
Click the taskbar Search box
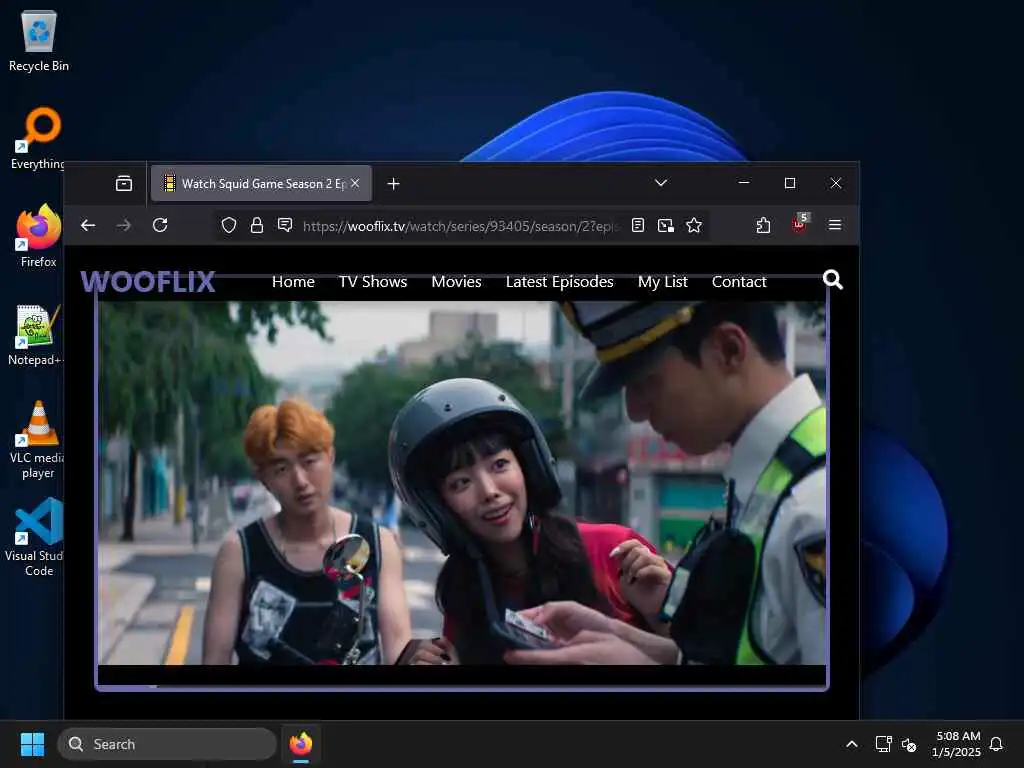(x=167, y=744)
